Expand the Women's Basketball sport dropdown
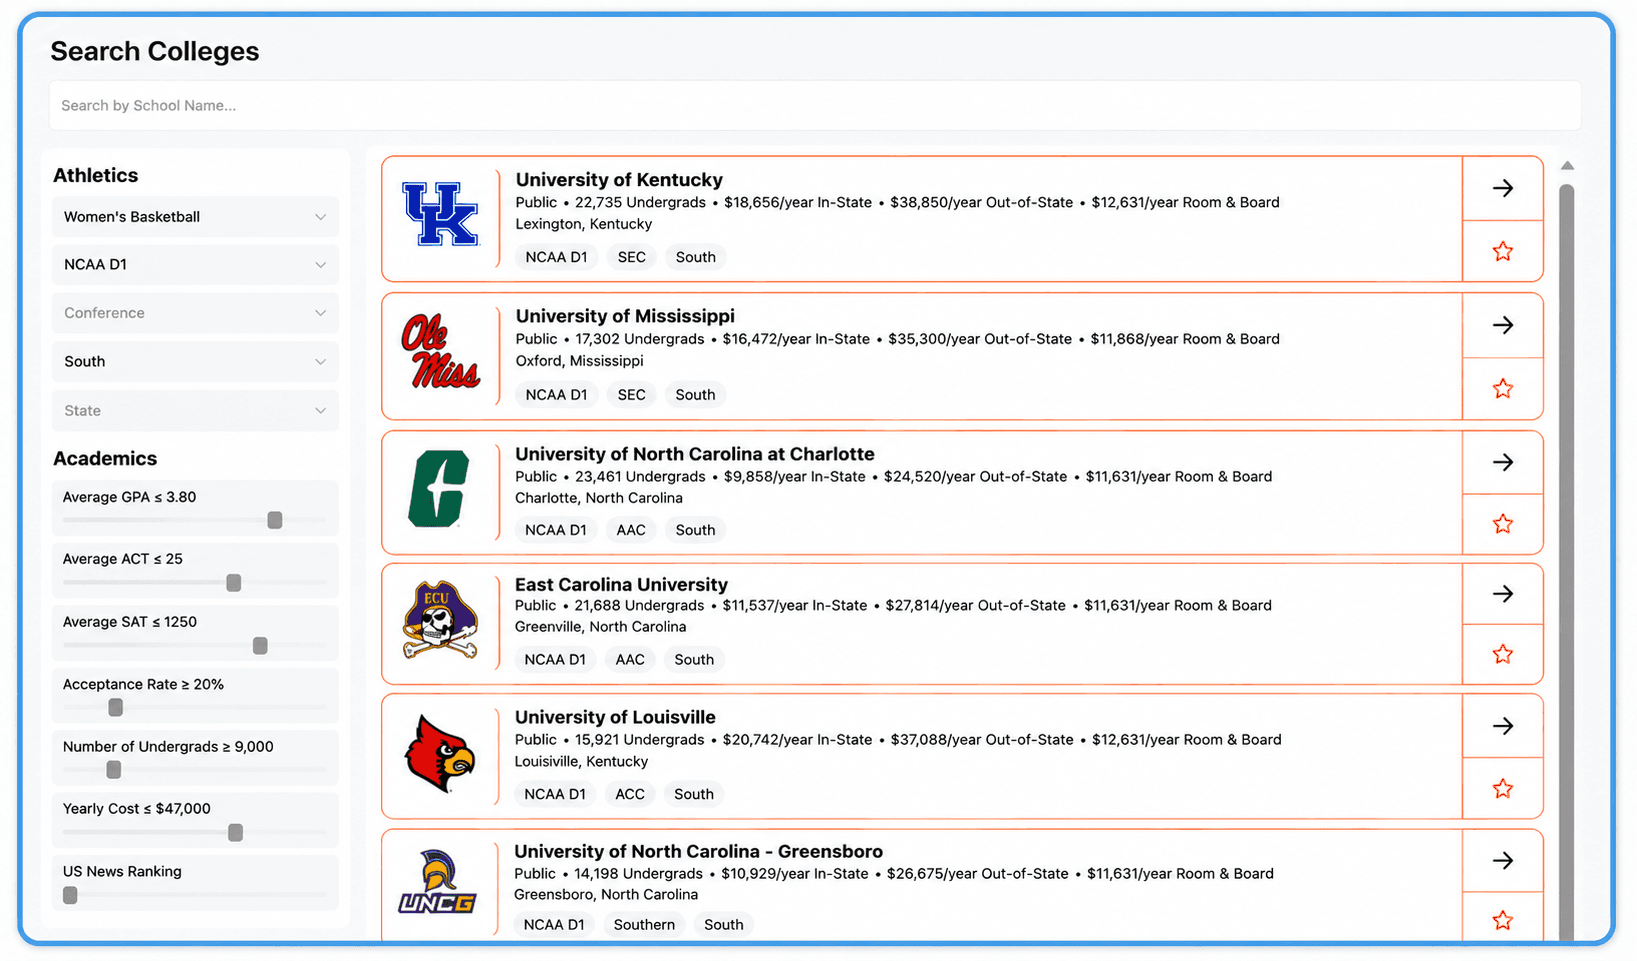Viewport: 1637px width, 961px height. point(195,217)
